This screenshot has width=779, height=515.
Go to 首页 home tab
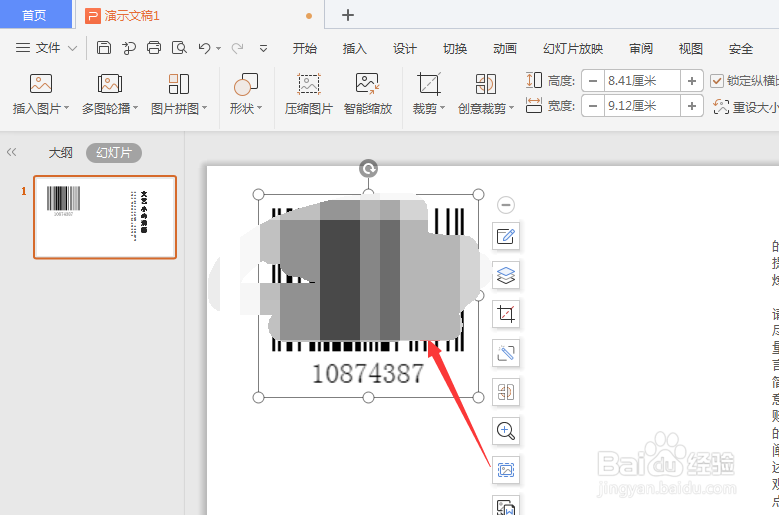[x=34, y=15]
